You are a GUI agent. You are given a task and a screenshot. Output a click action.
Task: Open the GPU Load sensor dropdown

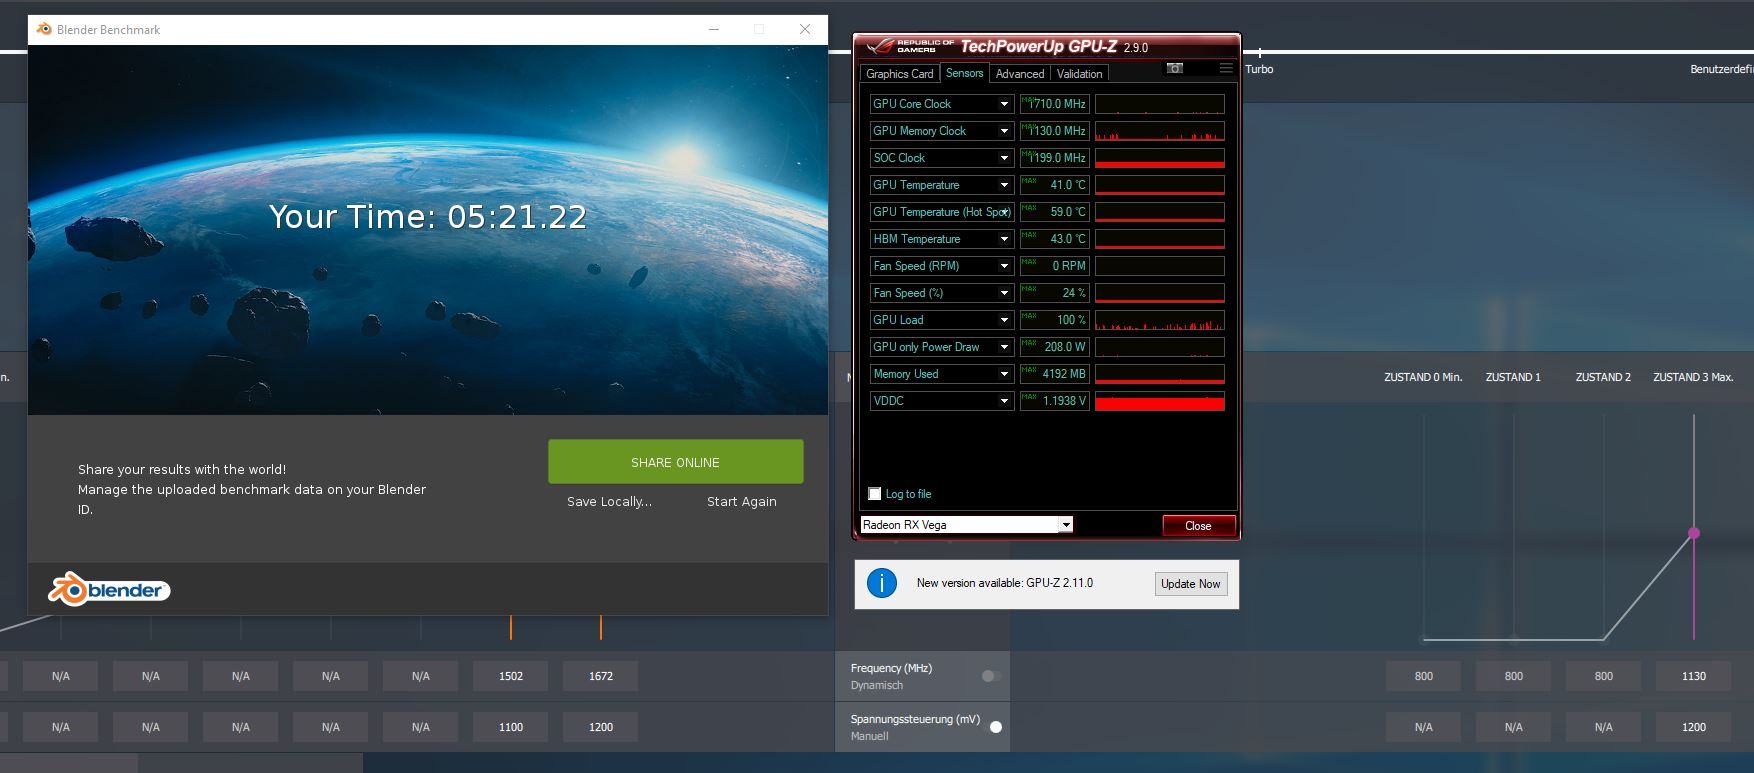coord(1004,320)
